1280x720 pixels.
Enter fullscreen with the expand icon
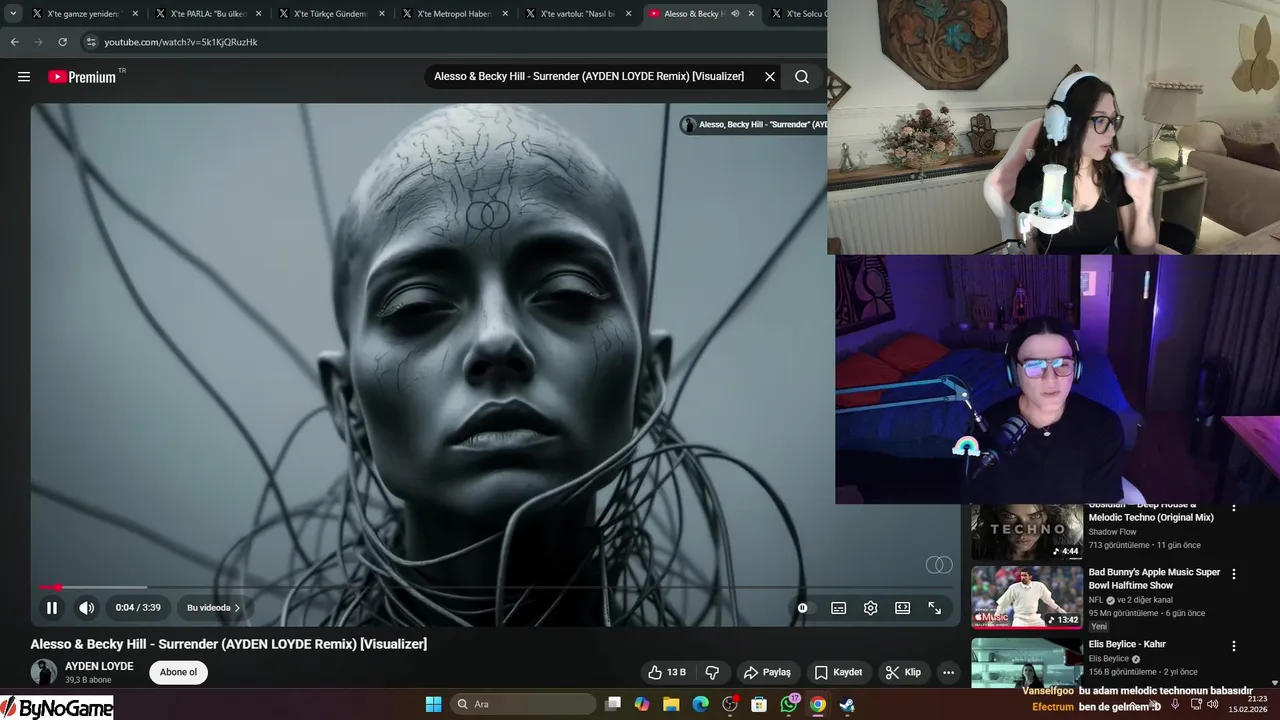coord(934,607)
